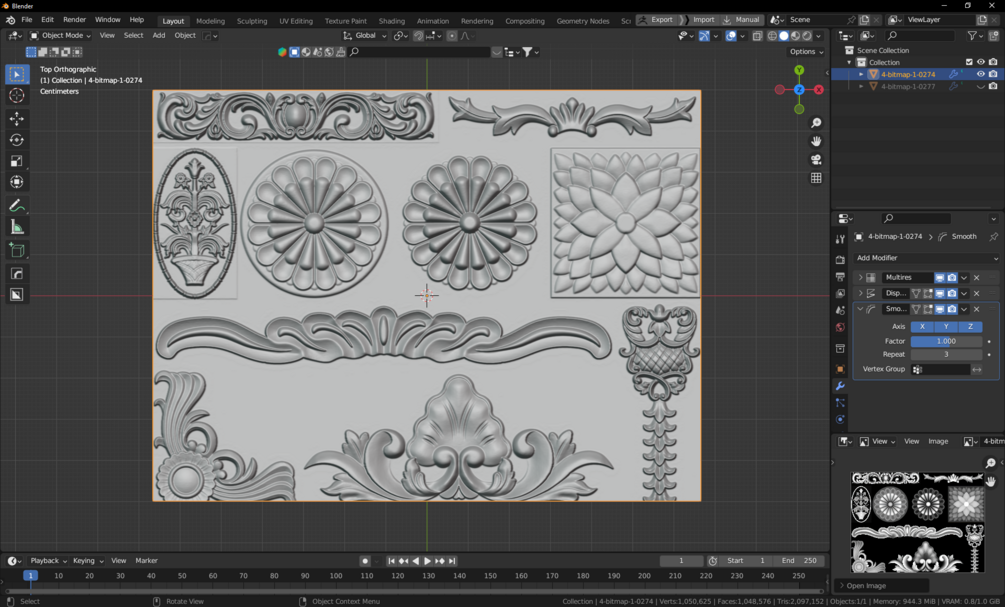Image resolution: width=1005 pixels, height=607 pixels.
Task: Click the Smooth modifier Factor slider
Action: [945, 341]
